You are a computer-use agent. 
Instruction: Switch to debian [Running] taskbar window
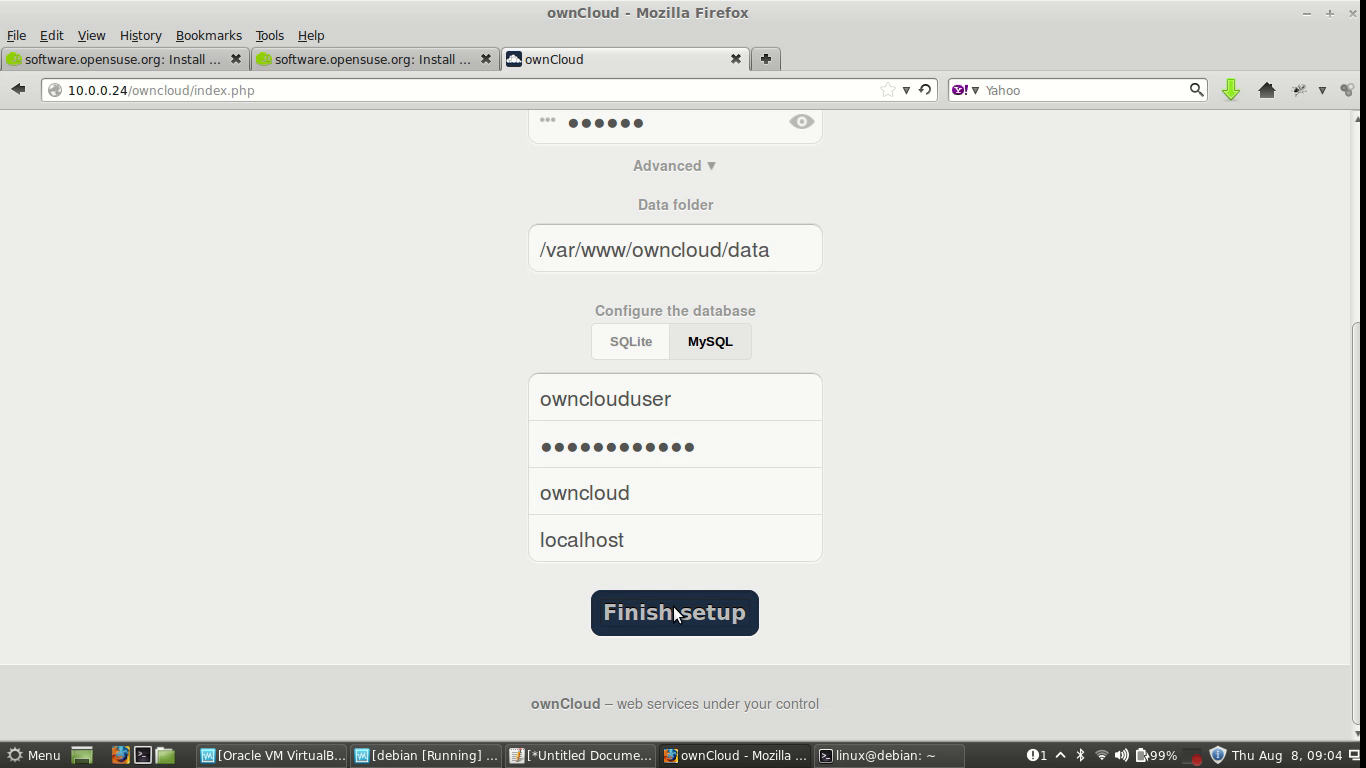426,756
